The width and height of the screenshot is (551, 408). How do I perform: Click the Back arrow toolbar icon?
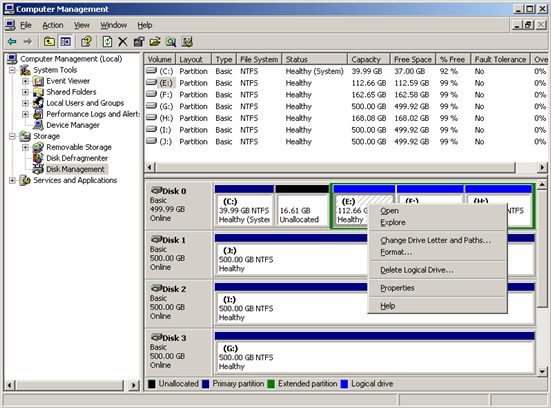(x=12, y=42)
